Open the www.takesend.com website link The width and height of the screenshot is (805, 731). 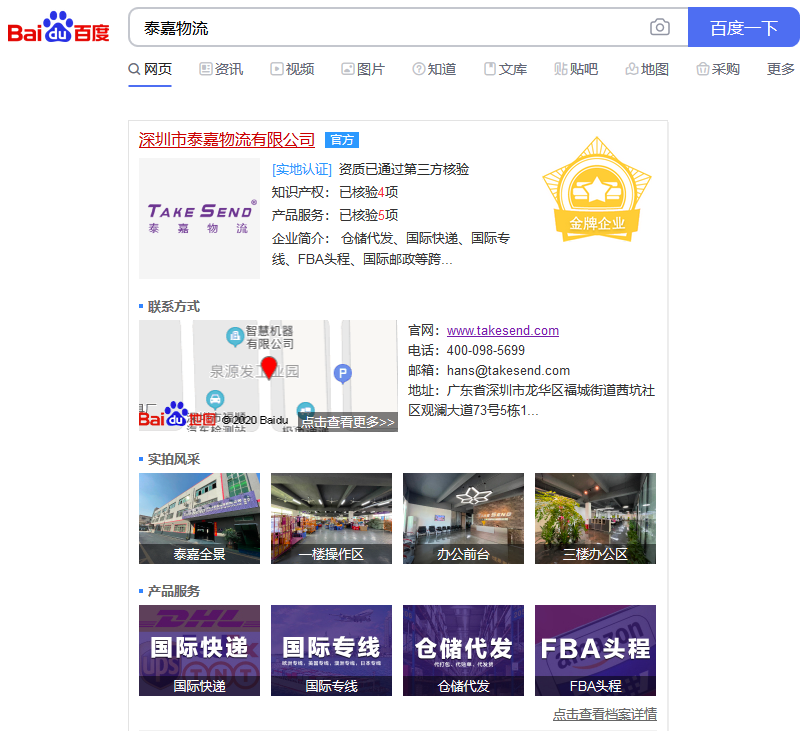[x=502, y=330]
